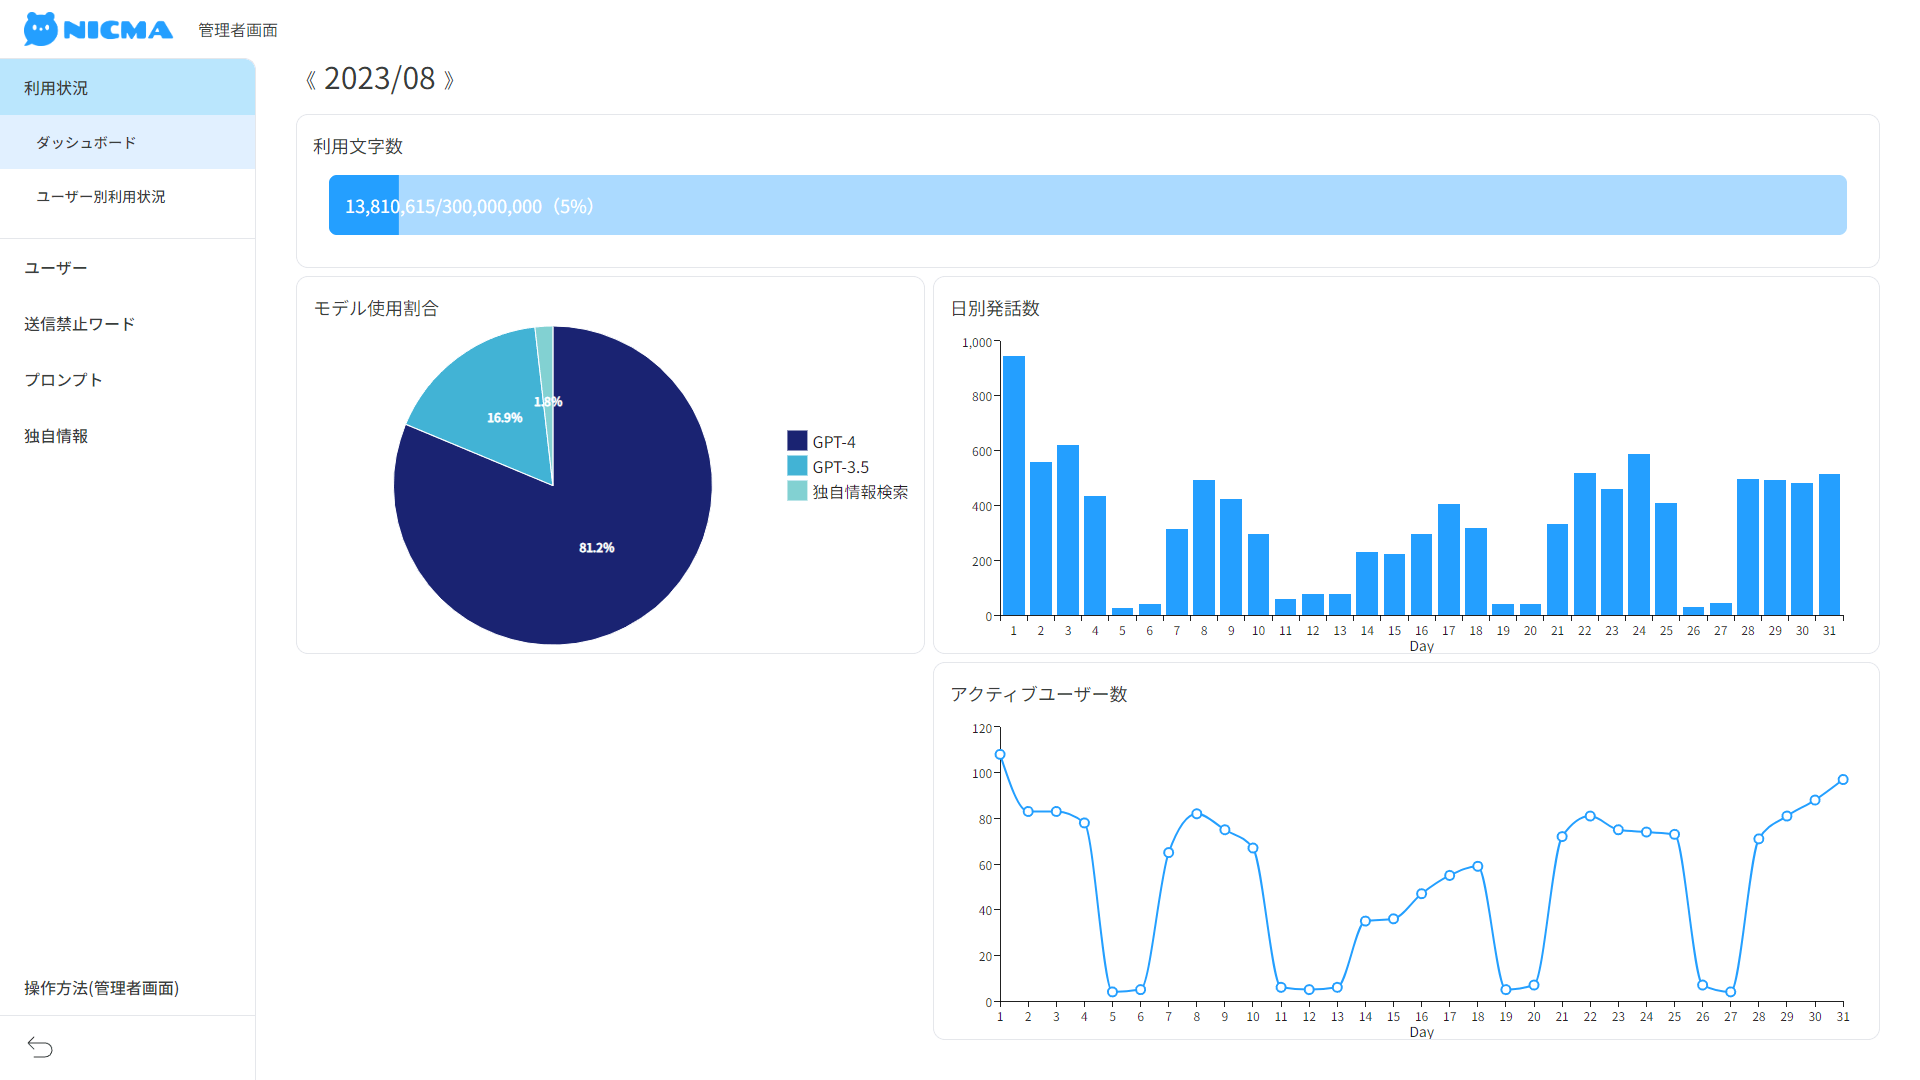
Task: Click the Day 31 point in アクティブユーザー数
Action: 1842,780
